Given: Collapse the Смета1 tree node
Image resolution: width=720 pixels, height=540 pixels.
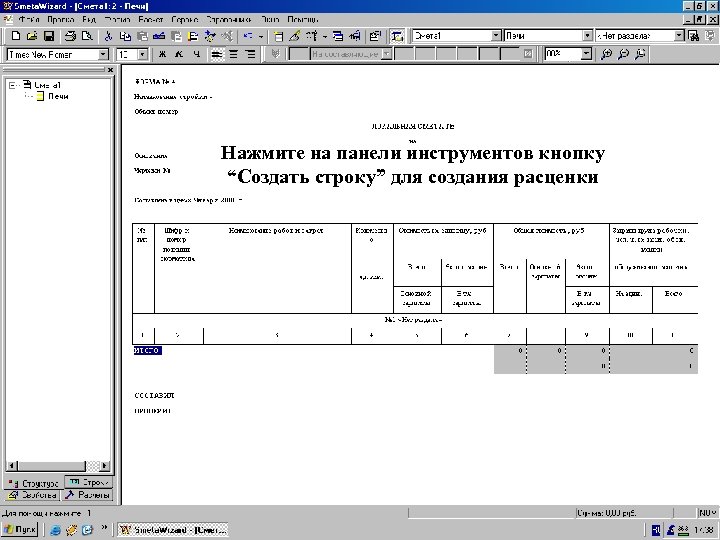Looking at the screenshot, I should click(13, 85).
